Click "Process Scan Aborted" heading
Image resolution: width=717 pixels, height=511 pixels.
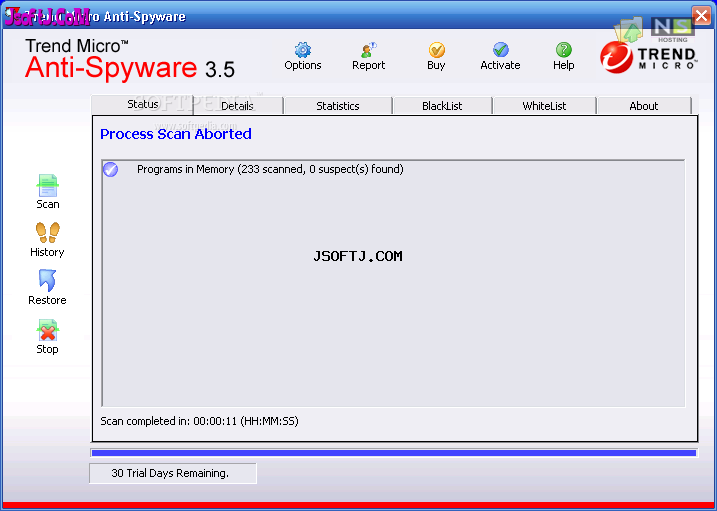point(176,134)
